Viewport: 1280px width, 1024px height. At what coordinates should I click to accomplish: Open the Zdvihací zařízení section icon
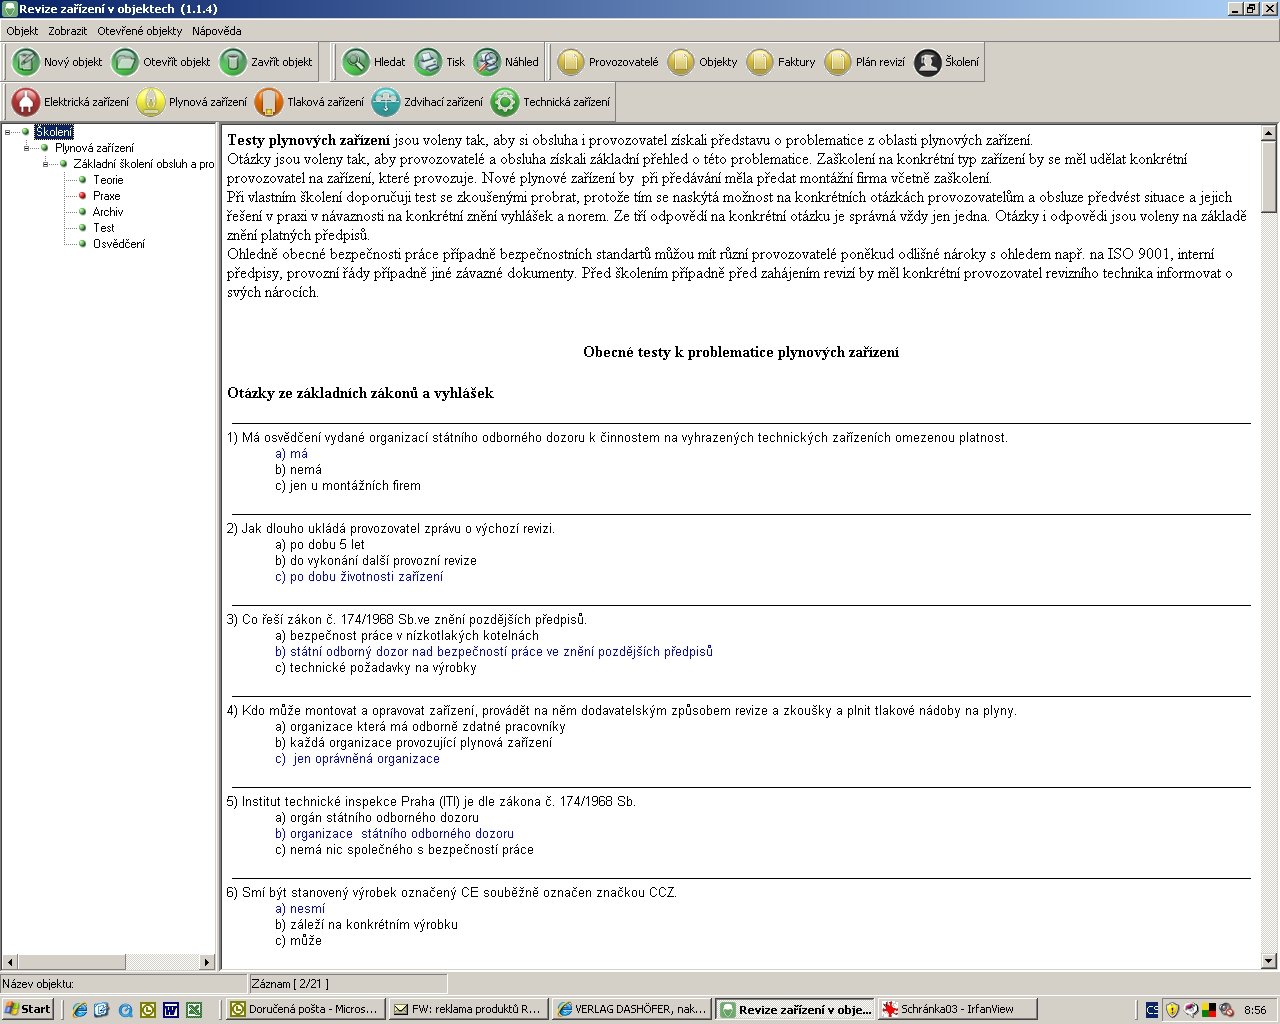[x=386, y=102]
